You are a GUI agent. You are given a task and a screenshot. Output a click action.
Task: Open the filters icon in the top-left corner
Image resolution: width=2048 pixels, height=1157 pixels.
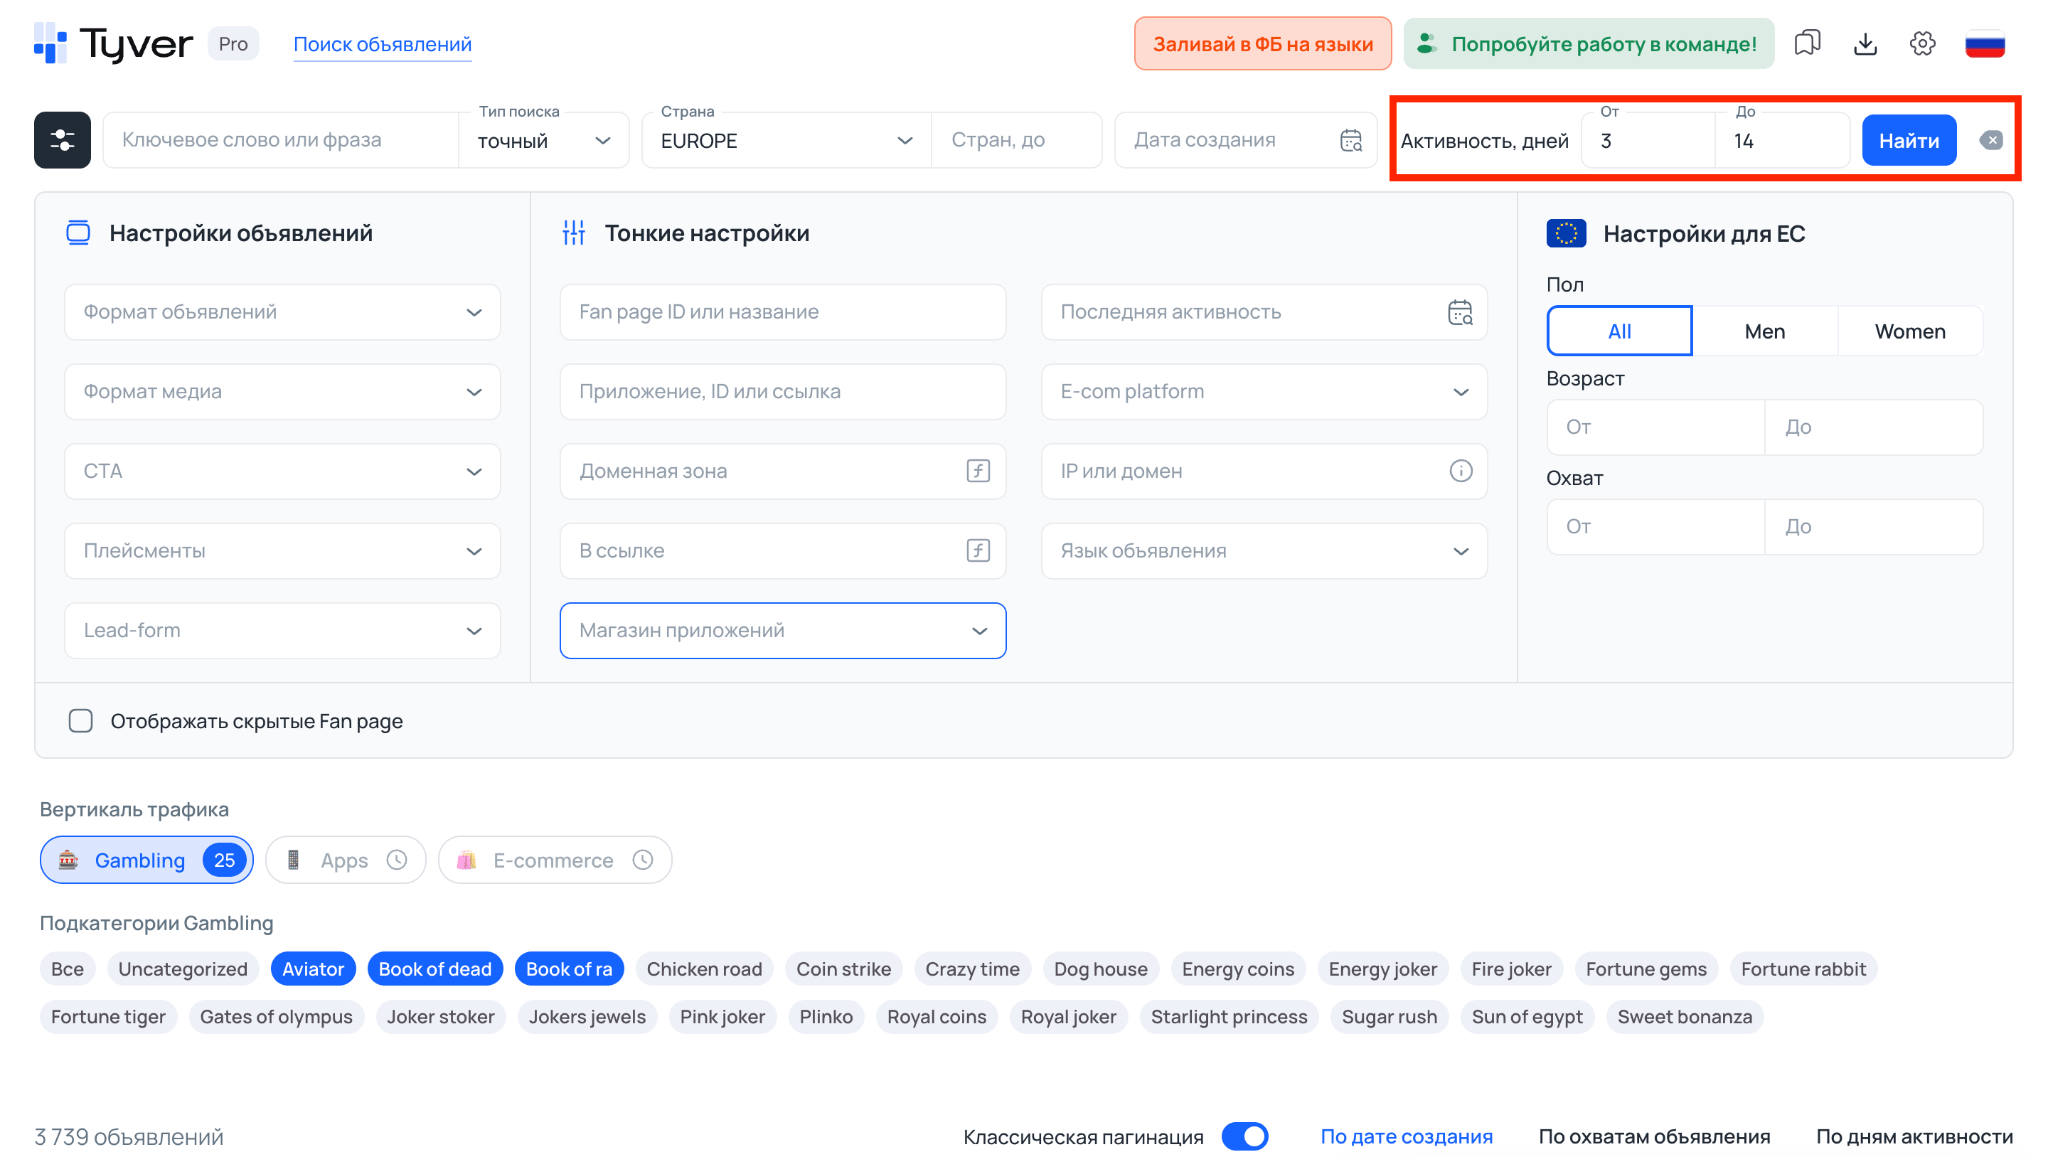pyautogui.click(x=61, y=140)
